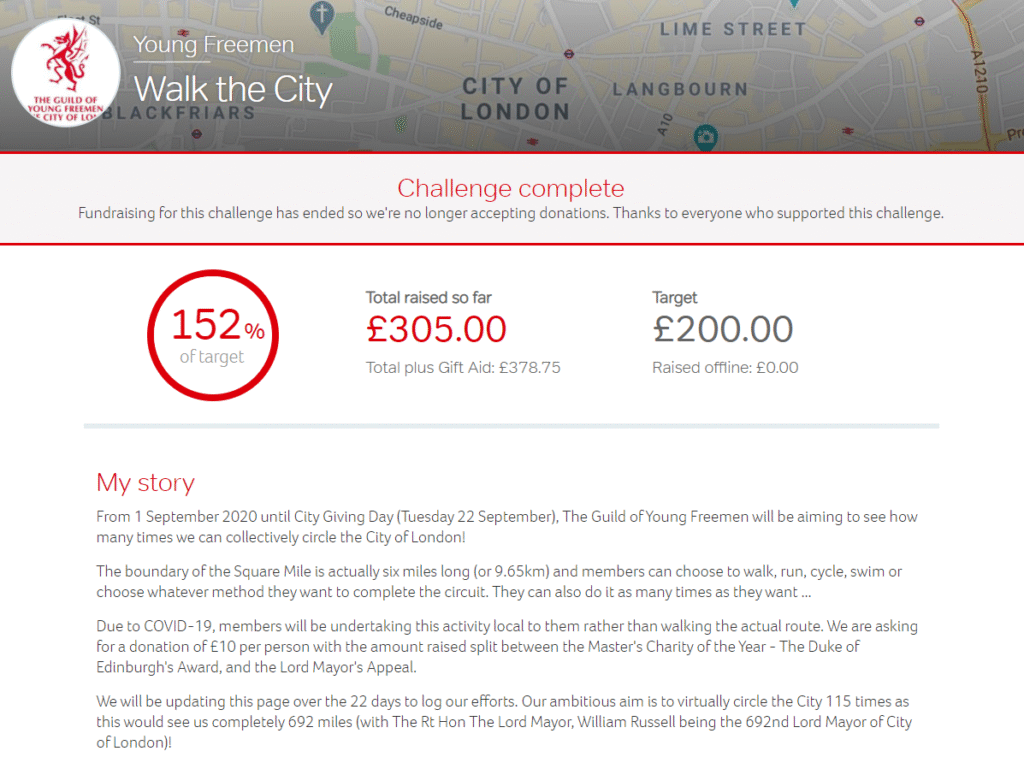This screenshot has width=1024, height=757.
Task: Click the My story heading
Action: pos(145,483)
